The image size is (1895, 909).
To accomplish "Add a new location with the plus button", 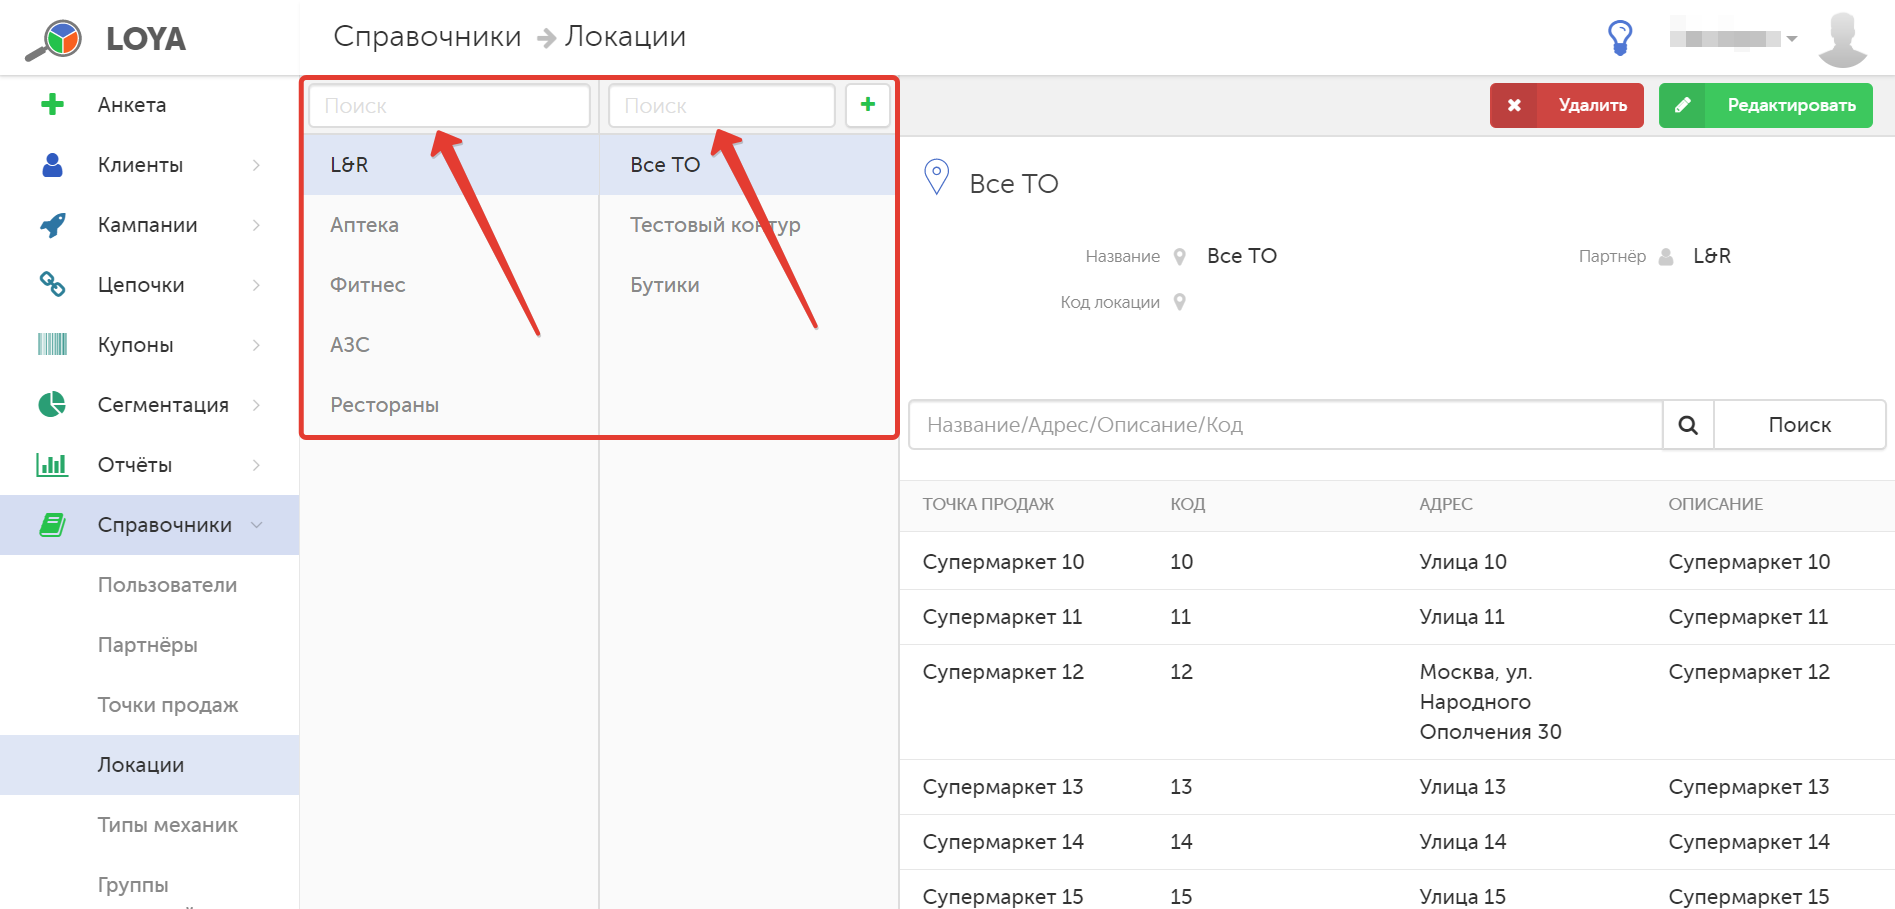I will 868,105.
